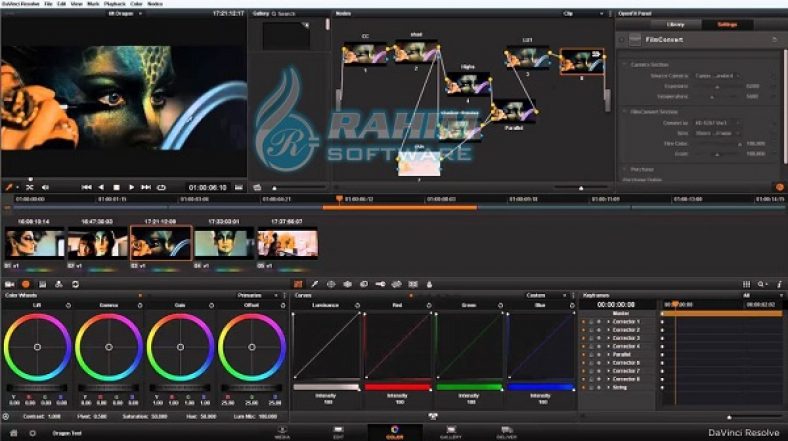This screenshot has height=441, width=788.
Task: Switch to the Library tab
Action: pos(675,25)
